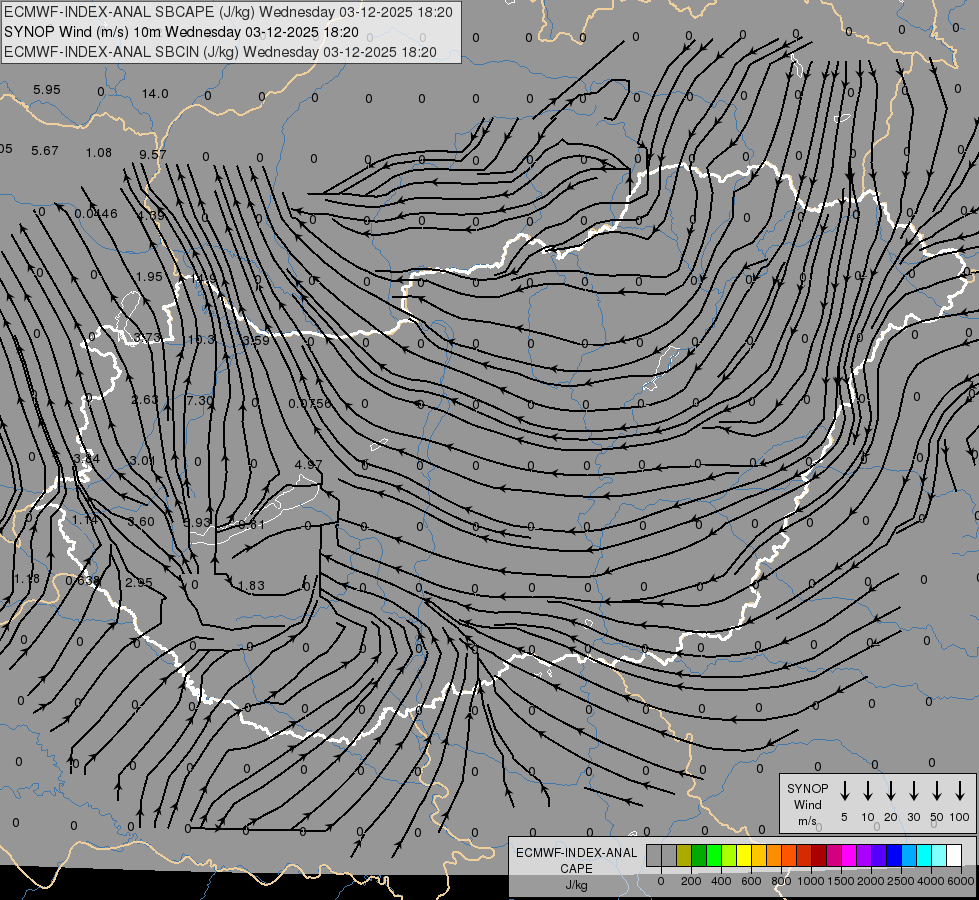
Task: Click the SYNOP Wind m/s legend label
Action: point(807,804)
